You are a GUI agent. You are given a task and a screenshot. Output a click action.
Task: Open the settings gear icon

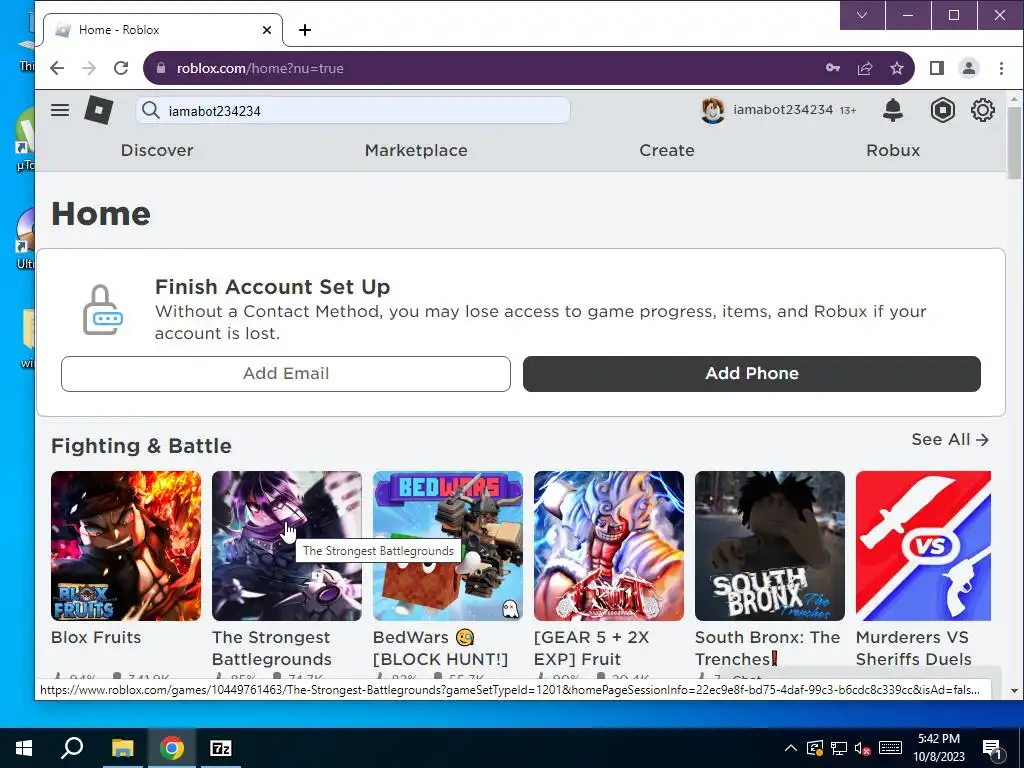point(982,110)
